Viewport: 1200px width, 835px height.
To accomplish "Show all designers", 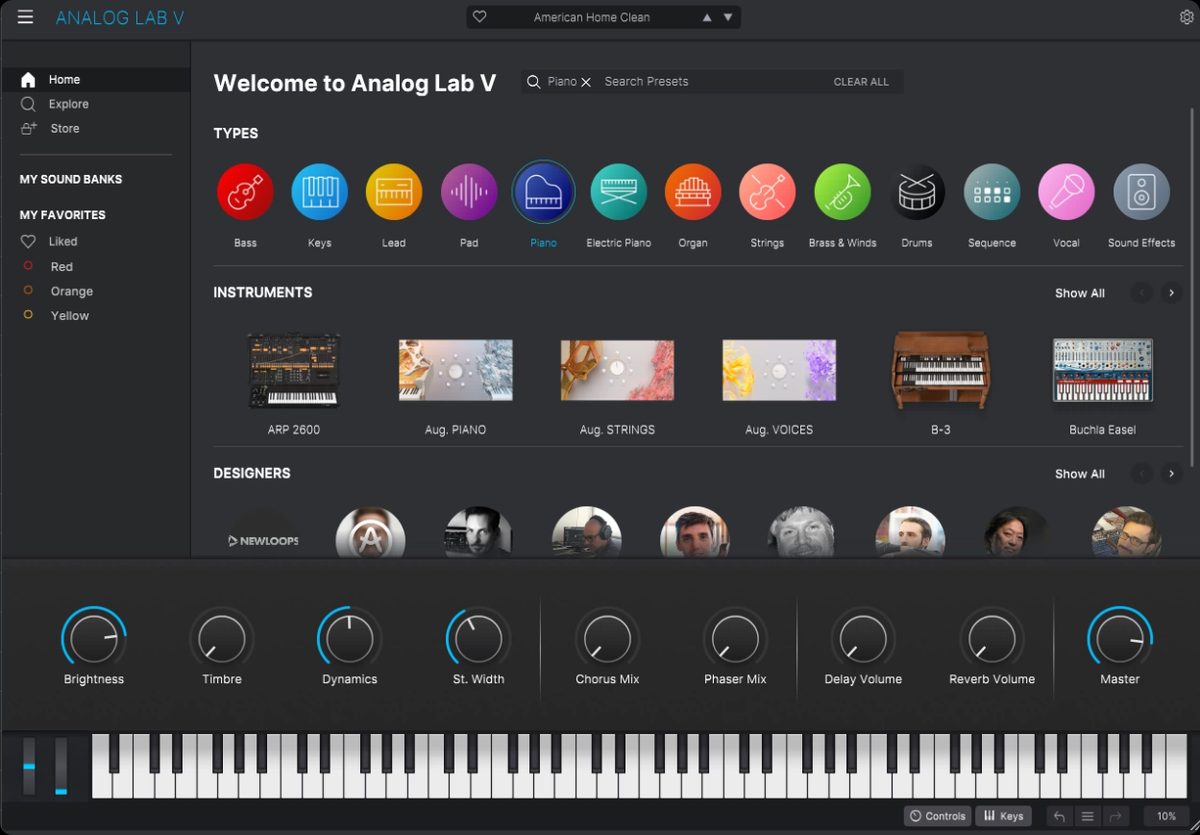I will click(x=1080, y=474).
